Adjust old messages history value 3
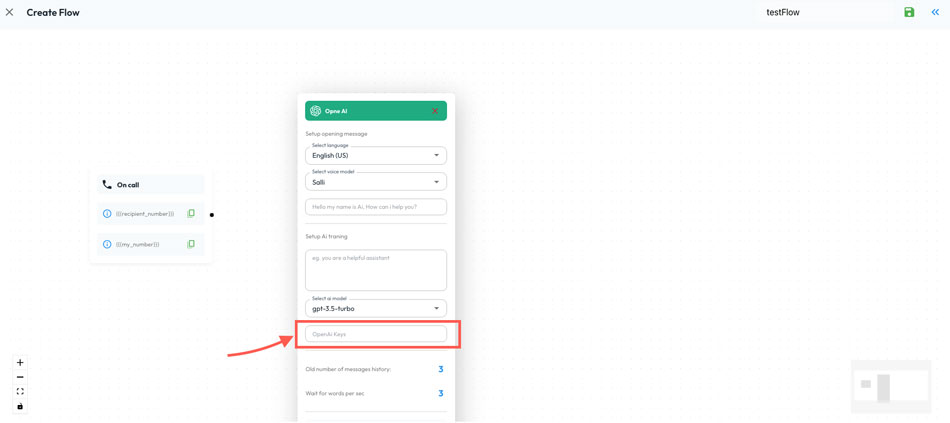 click(440, 370)
